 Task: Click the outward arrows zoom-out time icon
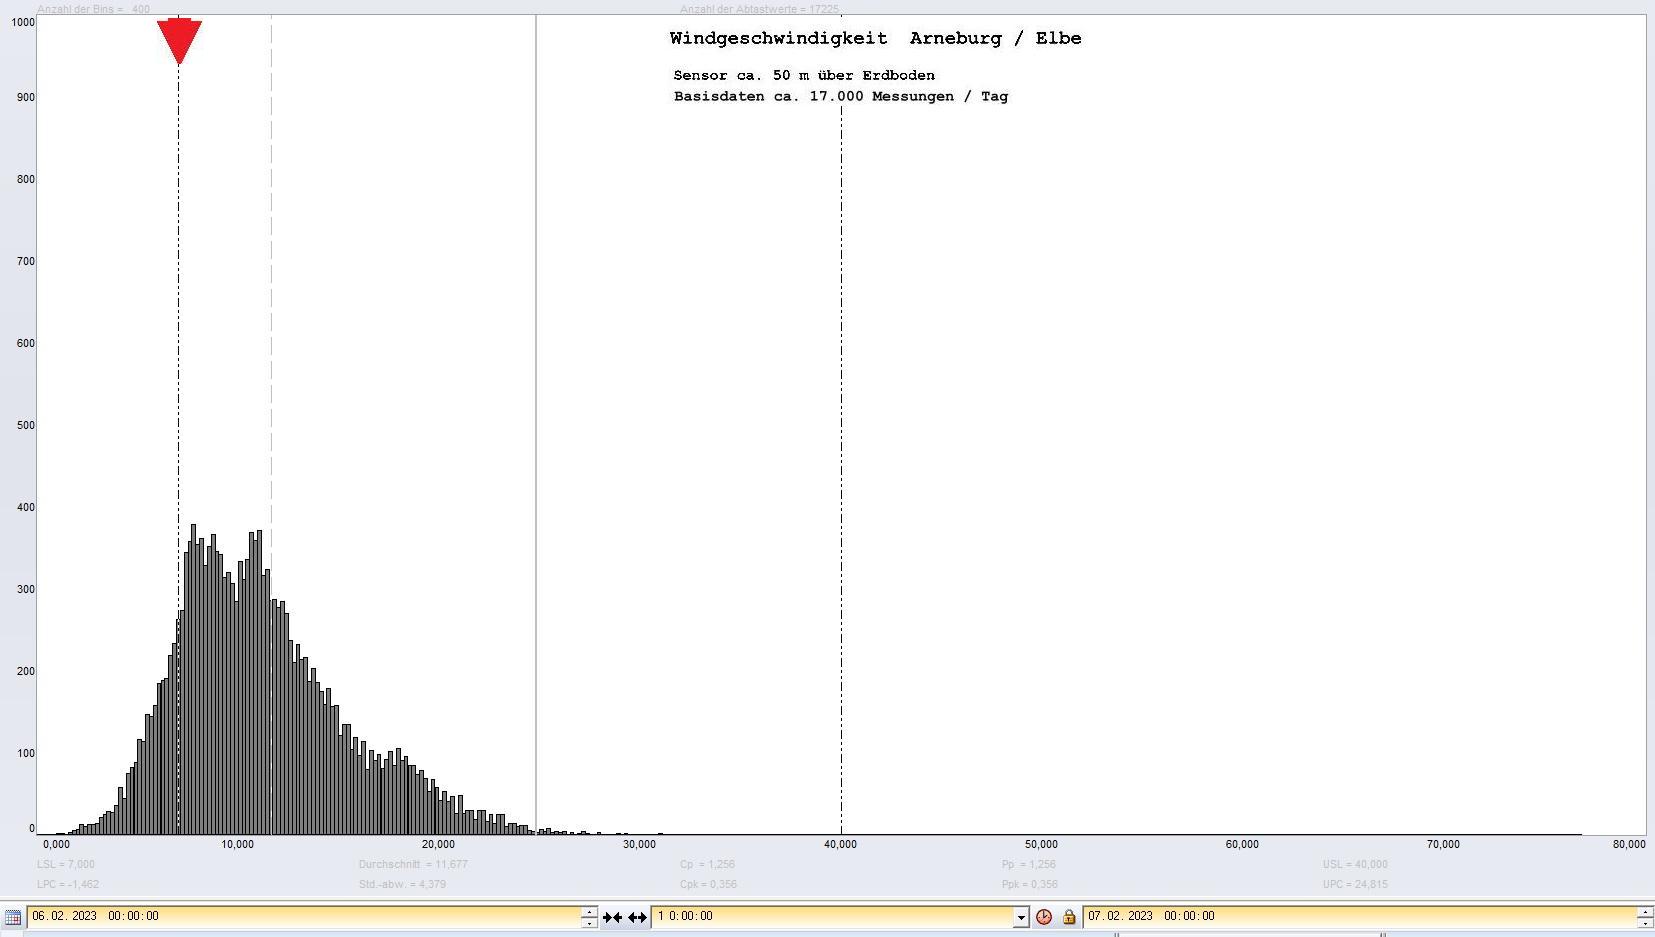637,917
